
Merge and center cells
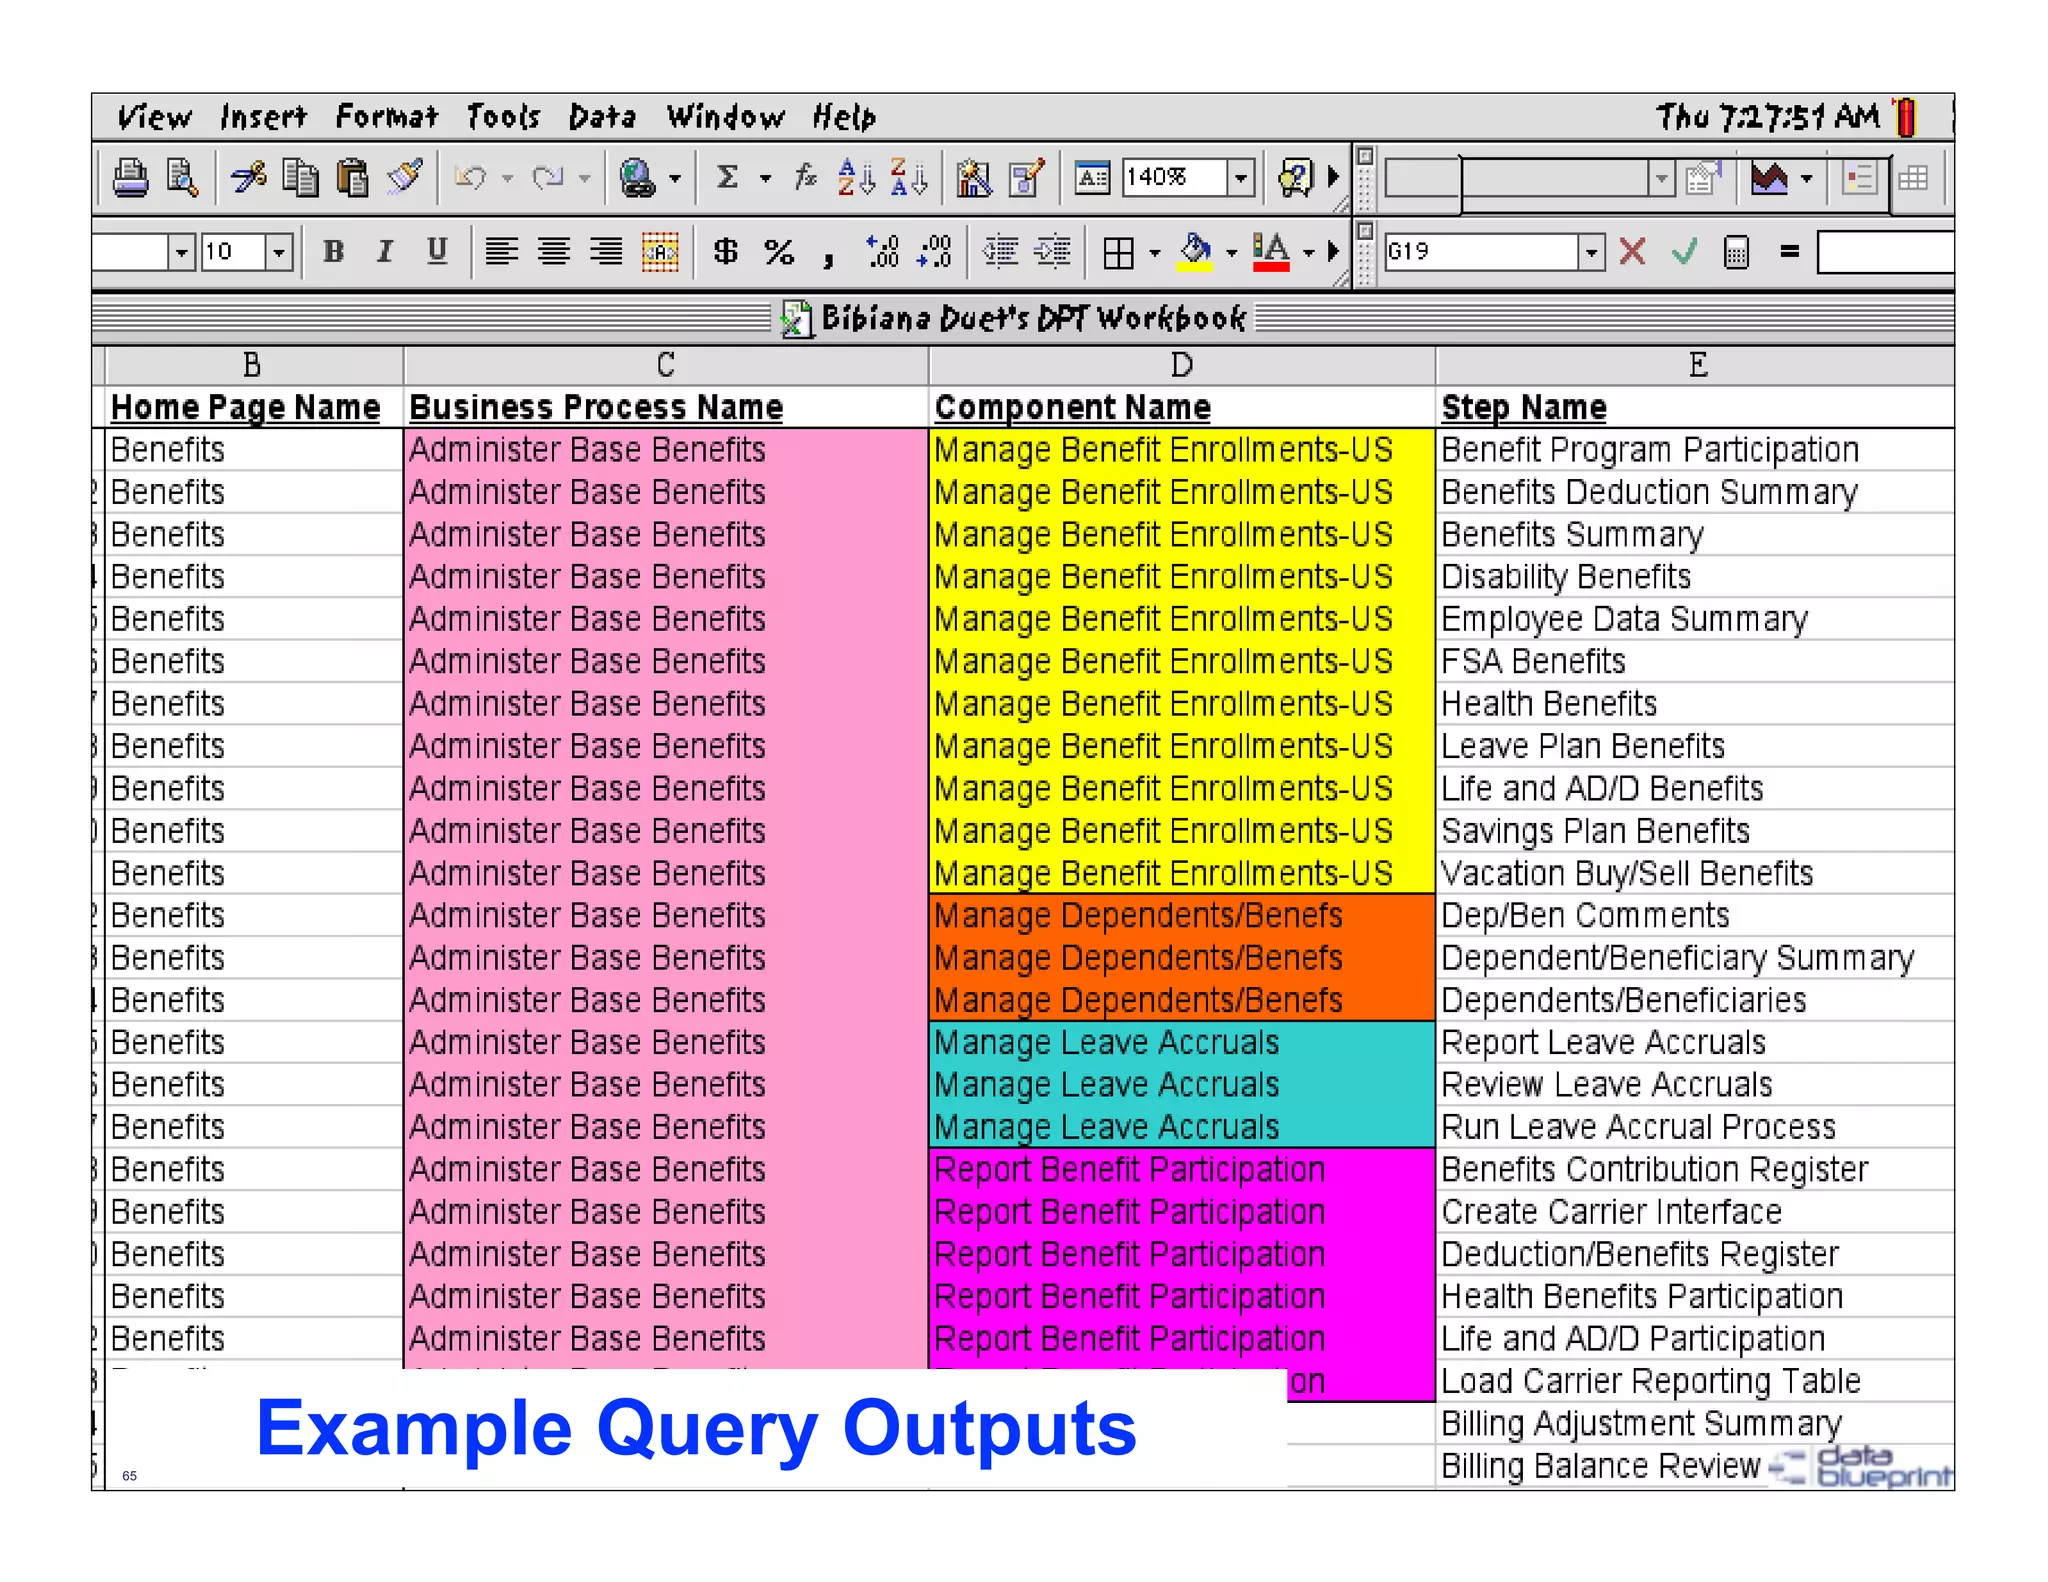coord(660,251)
